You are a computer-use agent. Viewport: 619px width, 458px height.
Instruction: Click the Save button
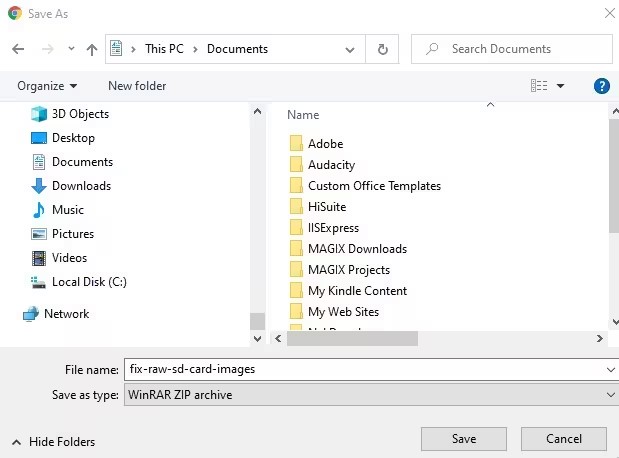tap(463, 439)
